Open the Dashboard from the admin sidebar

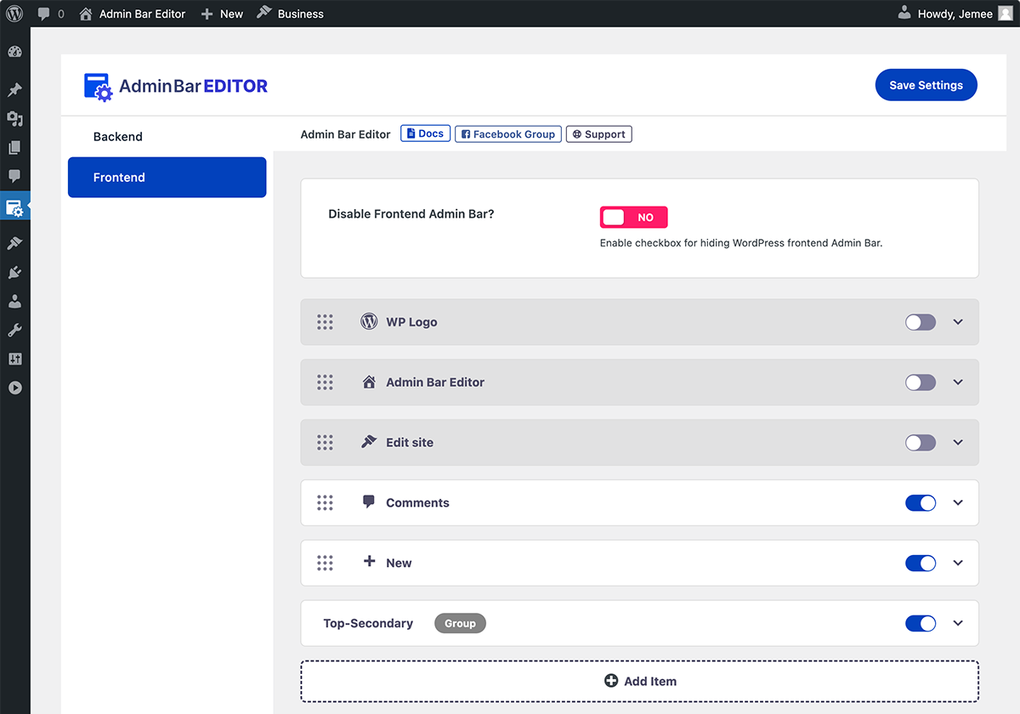click(15, 51)
